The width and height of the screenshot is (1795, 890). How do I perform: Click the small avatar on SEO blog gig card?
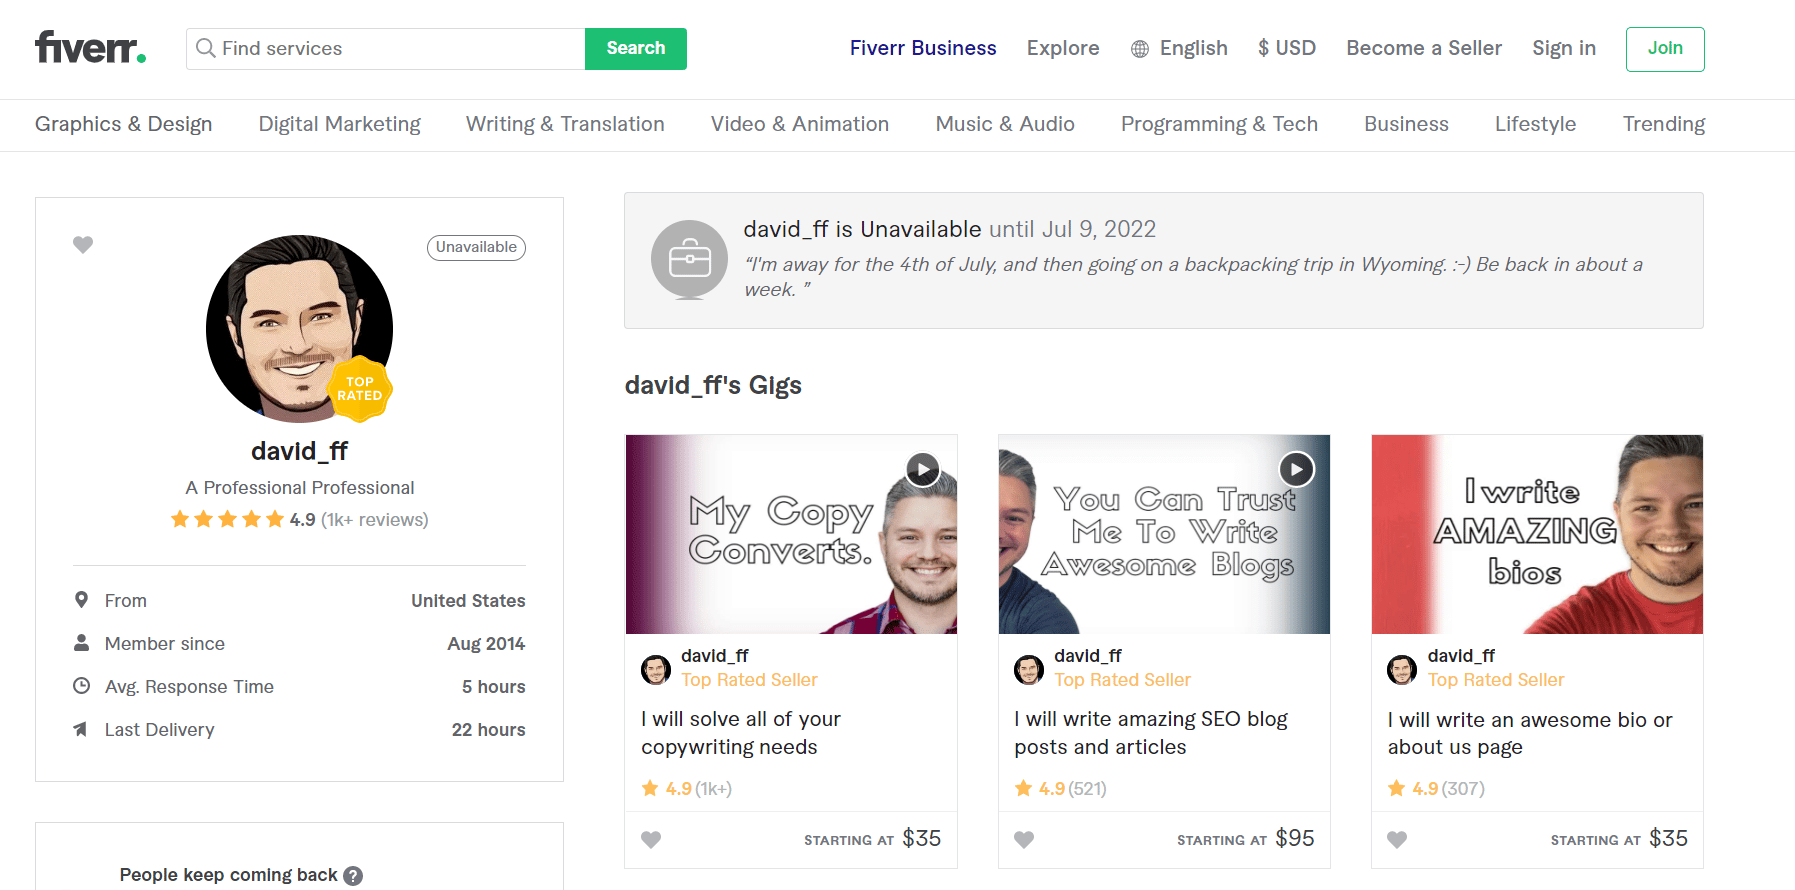pyautogui.click(x=1029, y=669)
